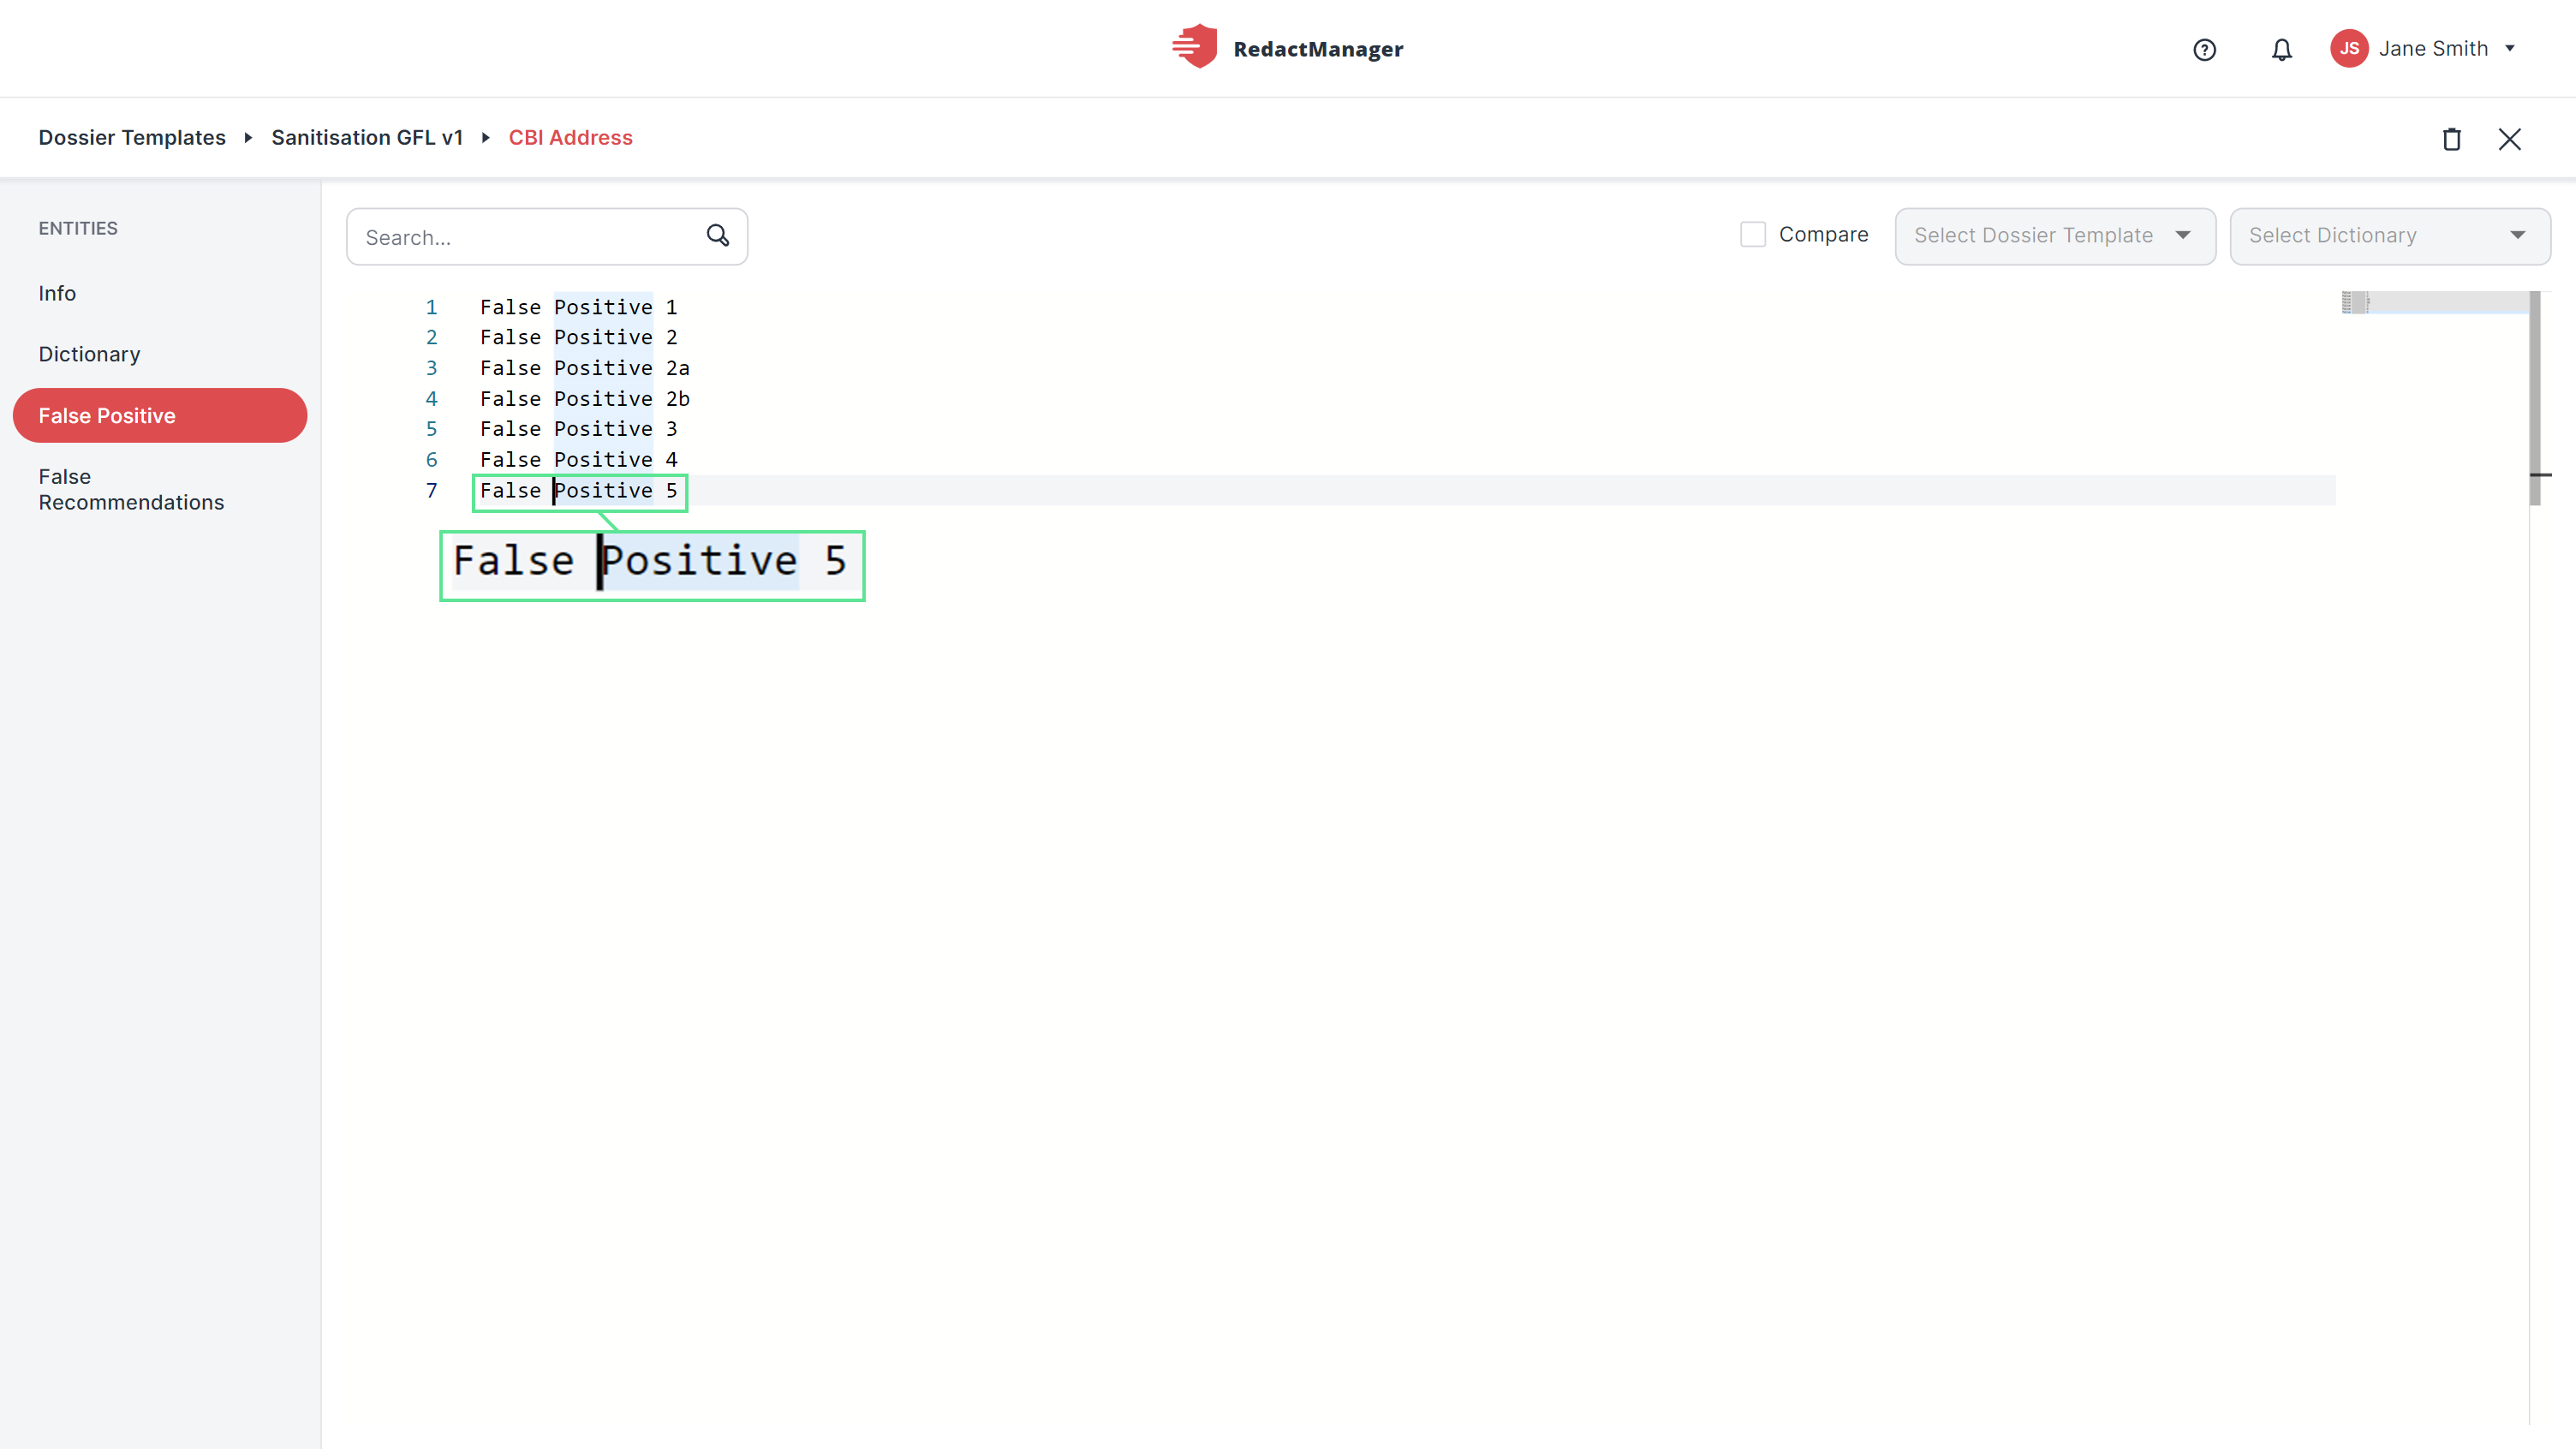The height and width of the screenshot is (1449, 2576).
Task: Click the editor minimap preview
Action: (x=2434, y=302)
